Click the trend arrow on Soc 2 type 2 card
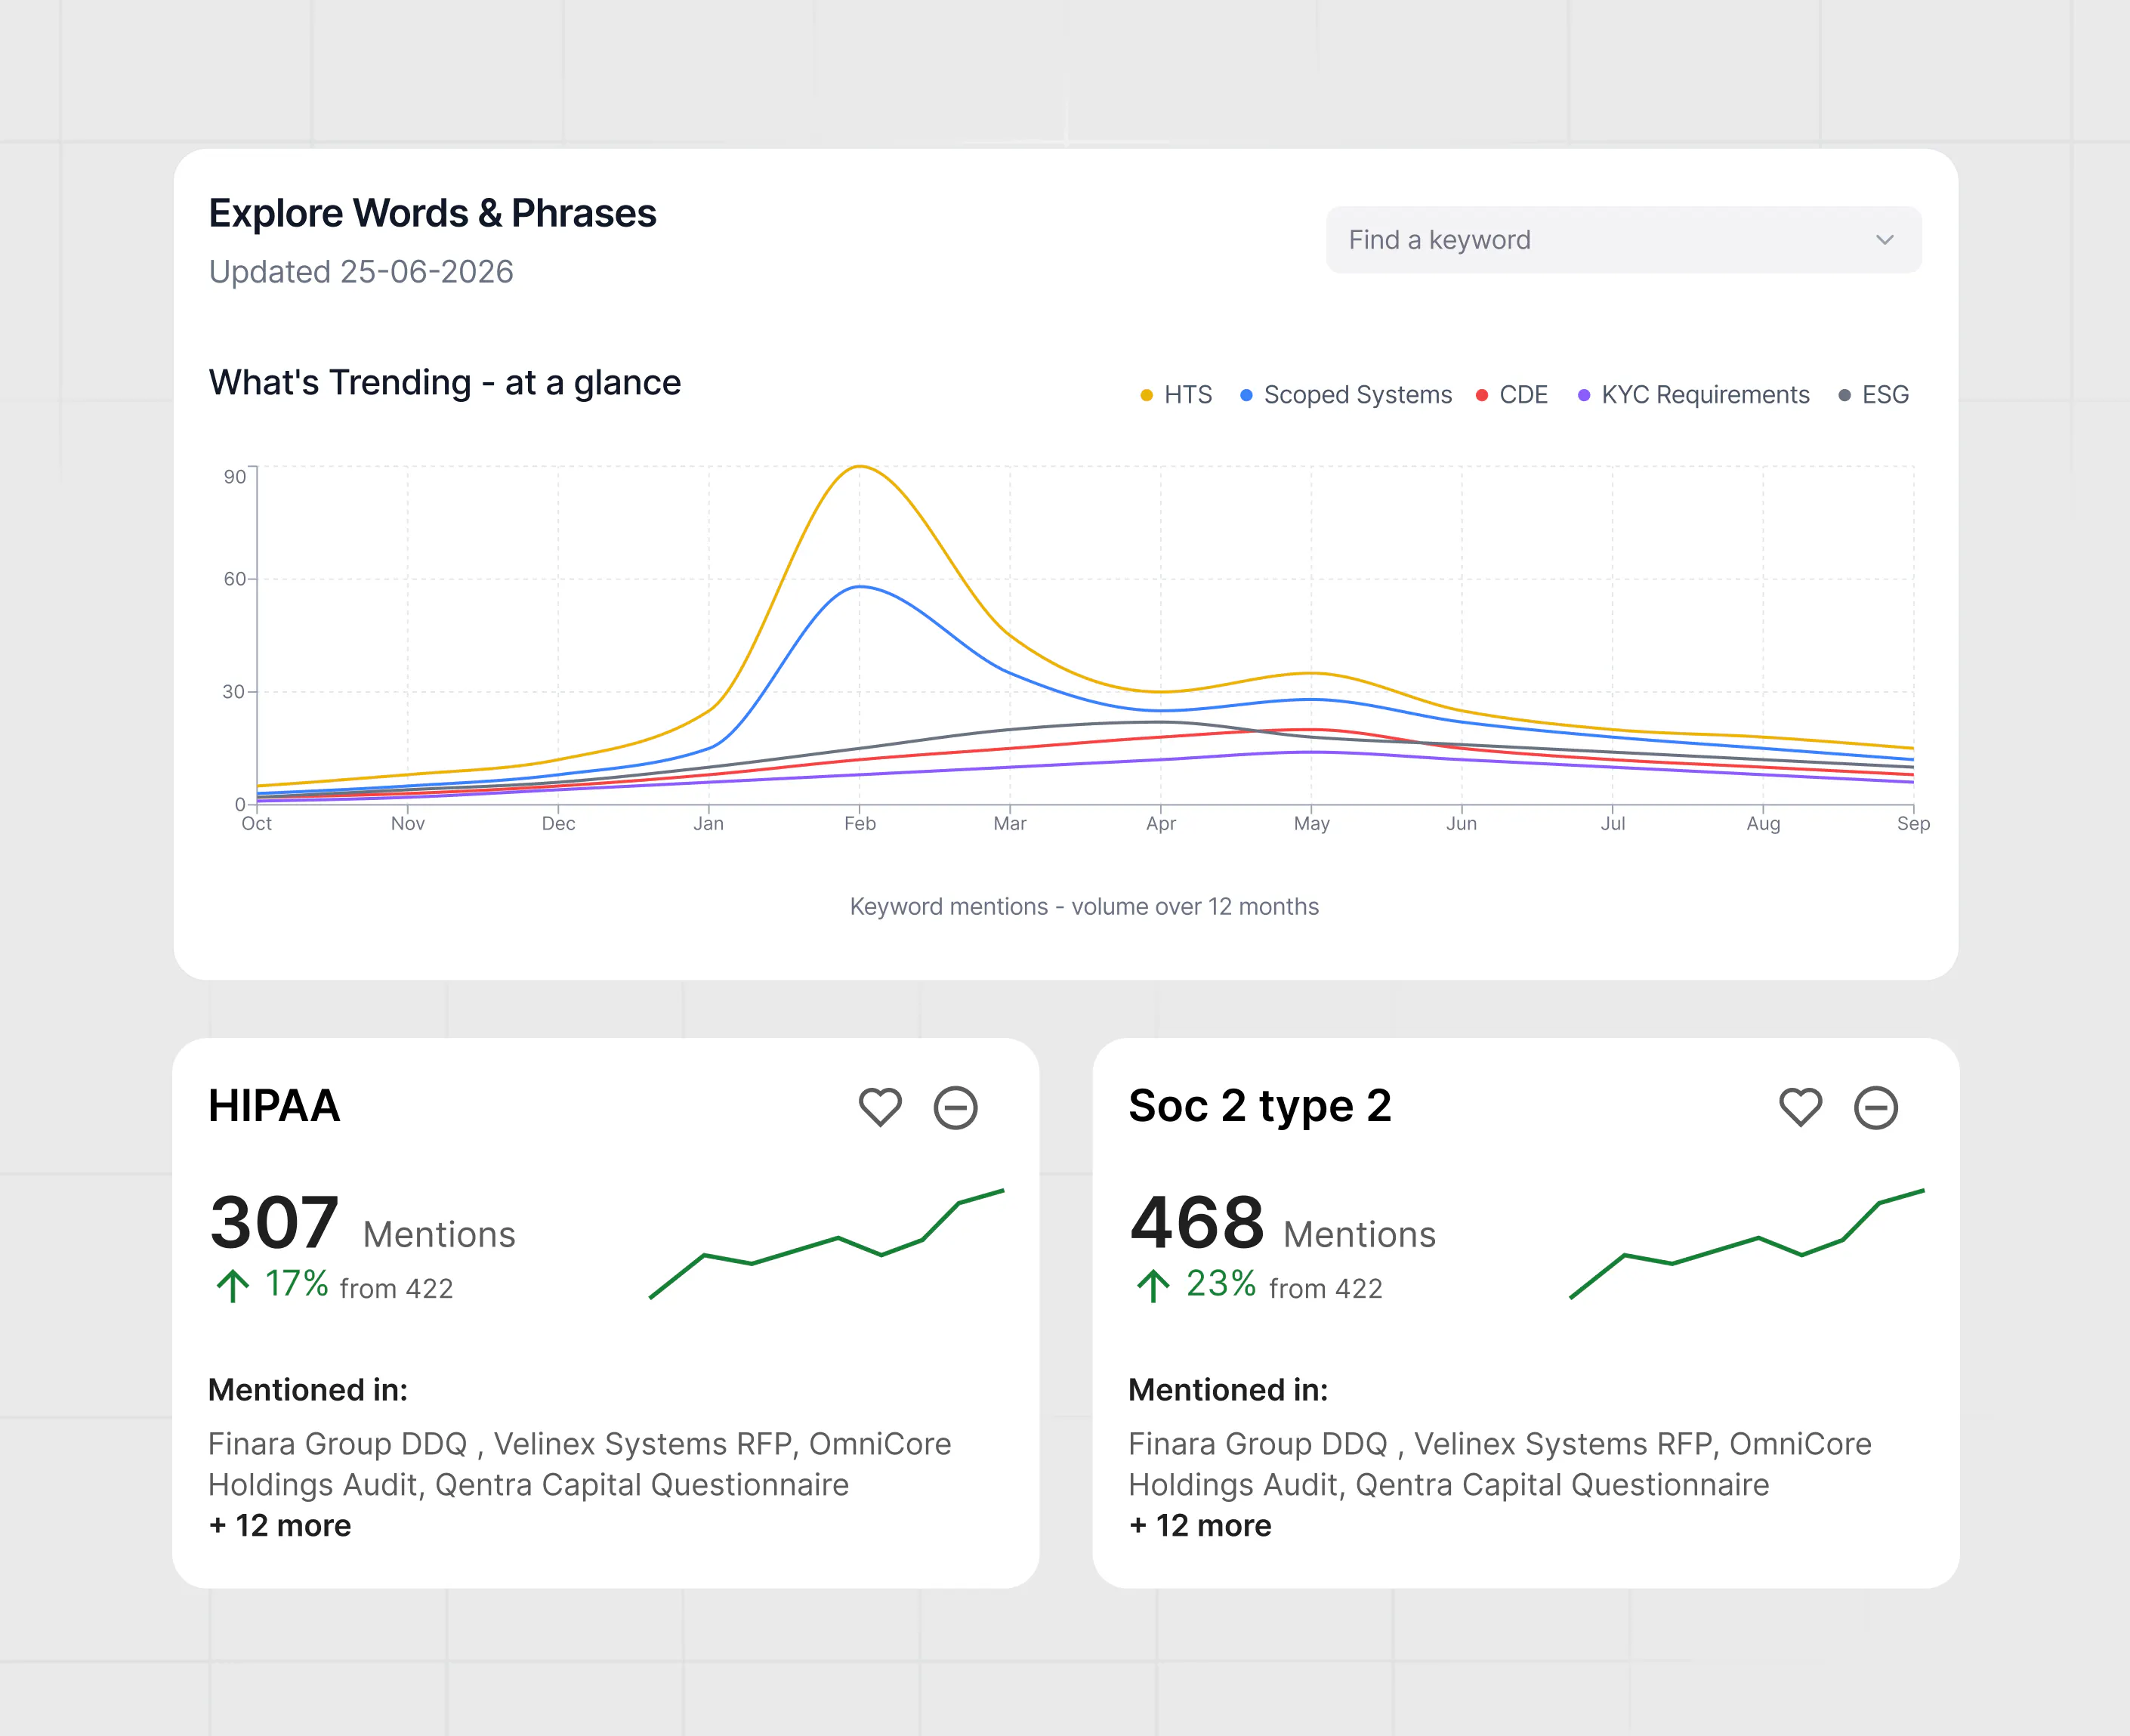Image resolution: width=2130 pixels, height=1736 pixels. (1153, 1284)
